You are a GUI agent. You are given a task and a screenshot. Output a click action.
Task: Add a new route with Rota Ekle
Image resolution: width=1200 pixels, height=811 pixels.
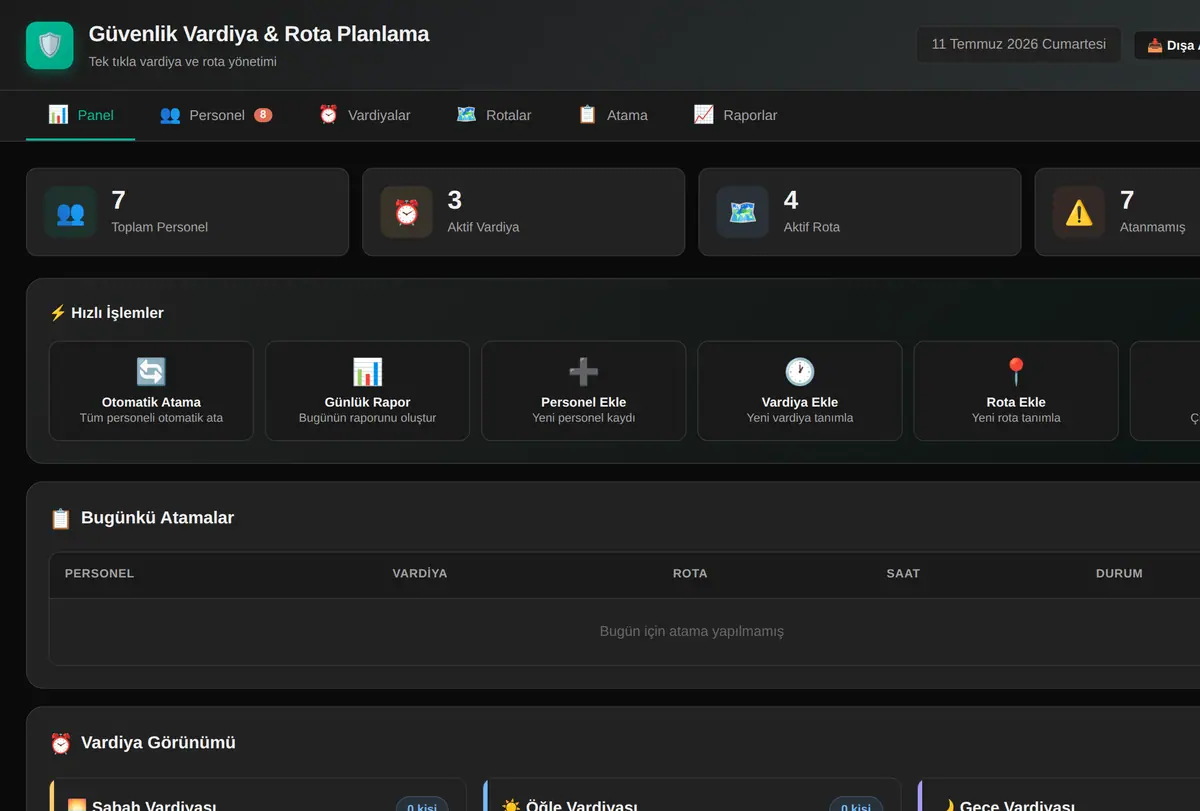coord(1015,391)
